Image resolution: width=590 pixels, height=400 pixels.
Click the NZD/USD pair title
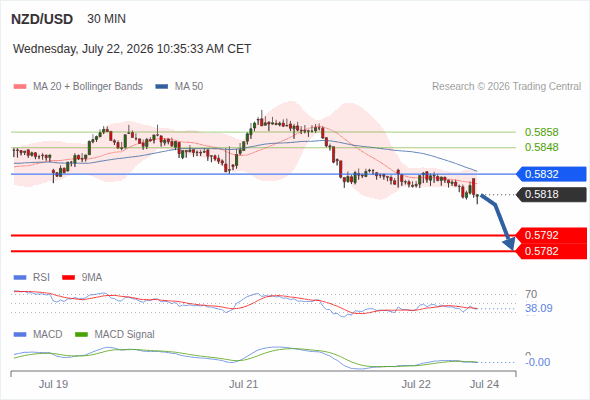point(42,19)
